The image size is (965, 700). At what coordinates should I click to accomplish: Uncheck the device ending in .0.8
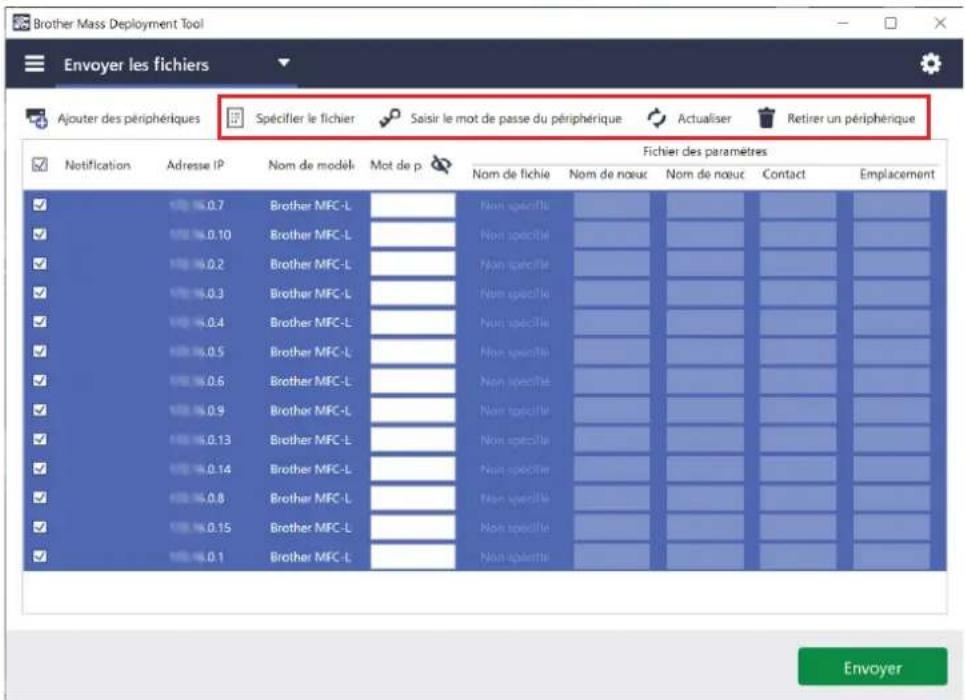tap(39, 497)
